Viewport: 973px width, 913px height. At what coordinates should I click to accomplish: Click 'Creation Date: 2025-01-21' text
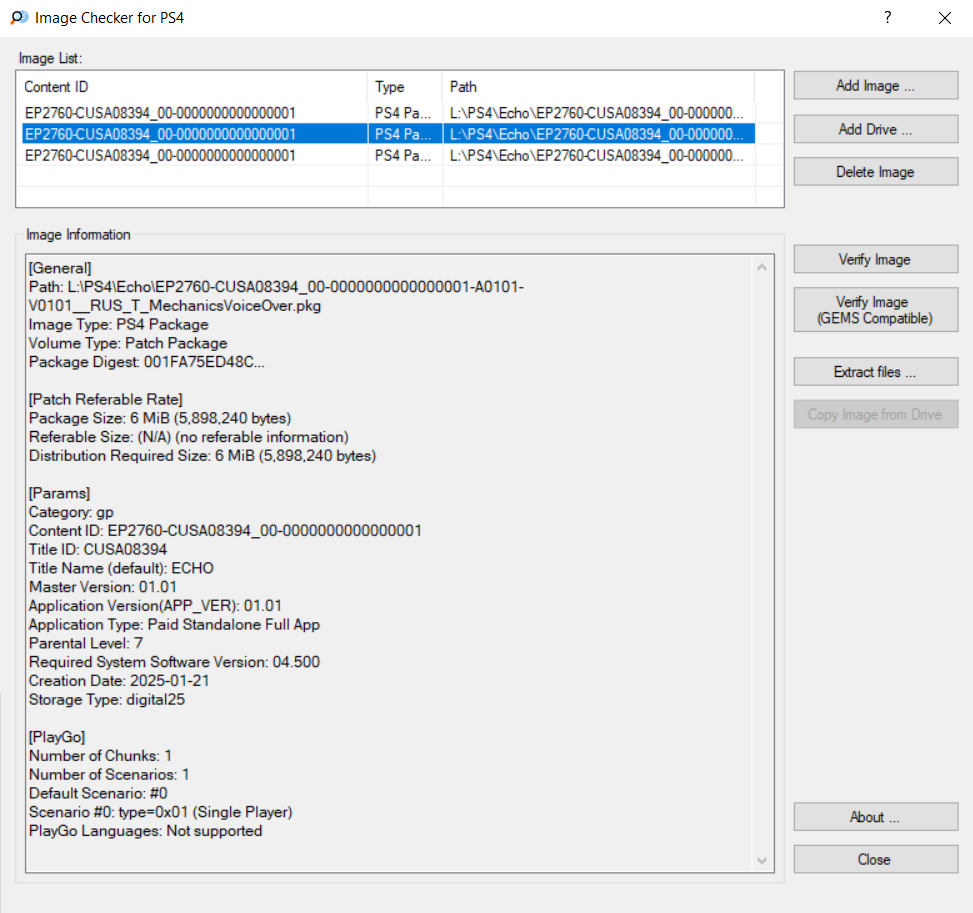click(x=119, y=680)
